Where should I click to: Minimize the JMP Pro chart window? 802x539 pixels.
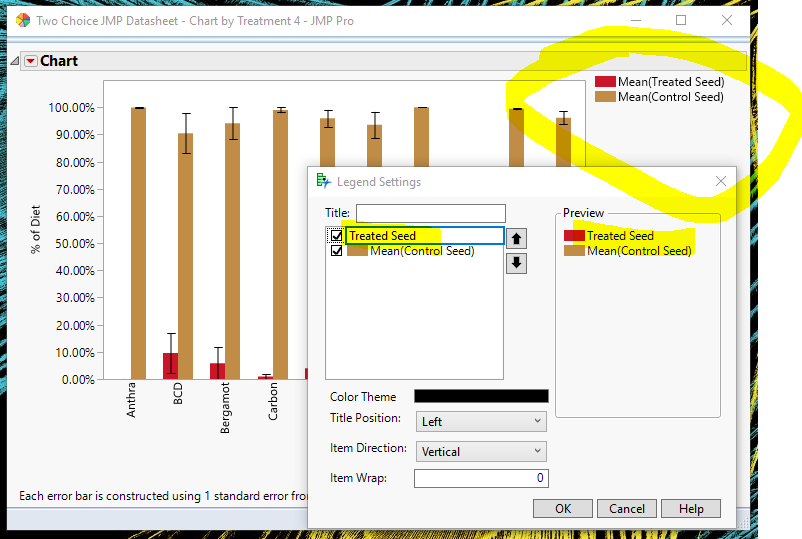(x=636, y=20)
